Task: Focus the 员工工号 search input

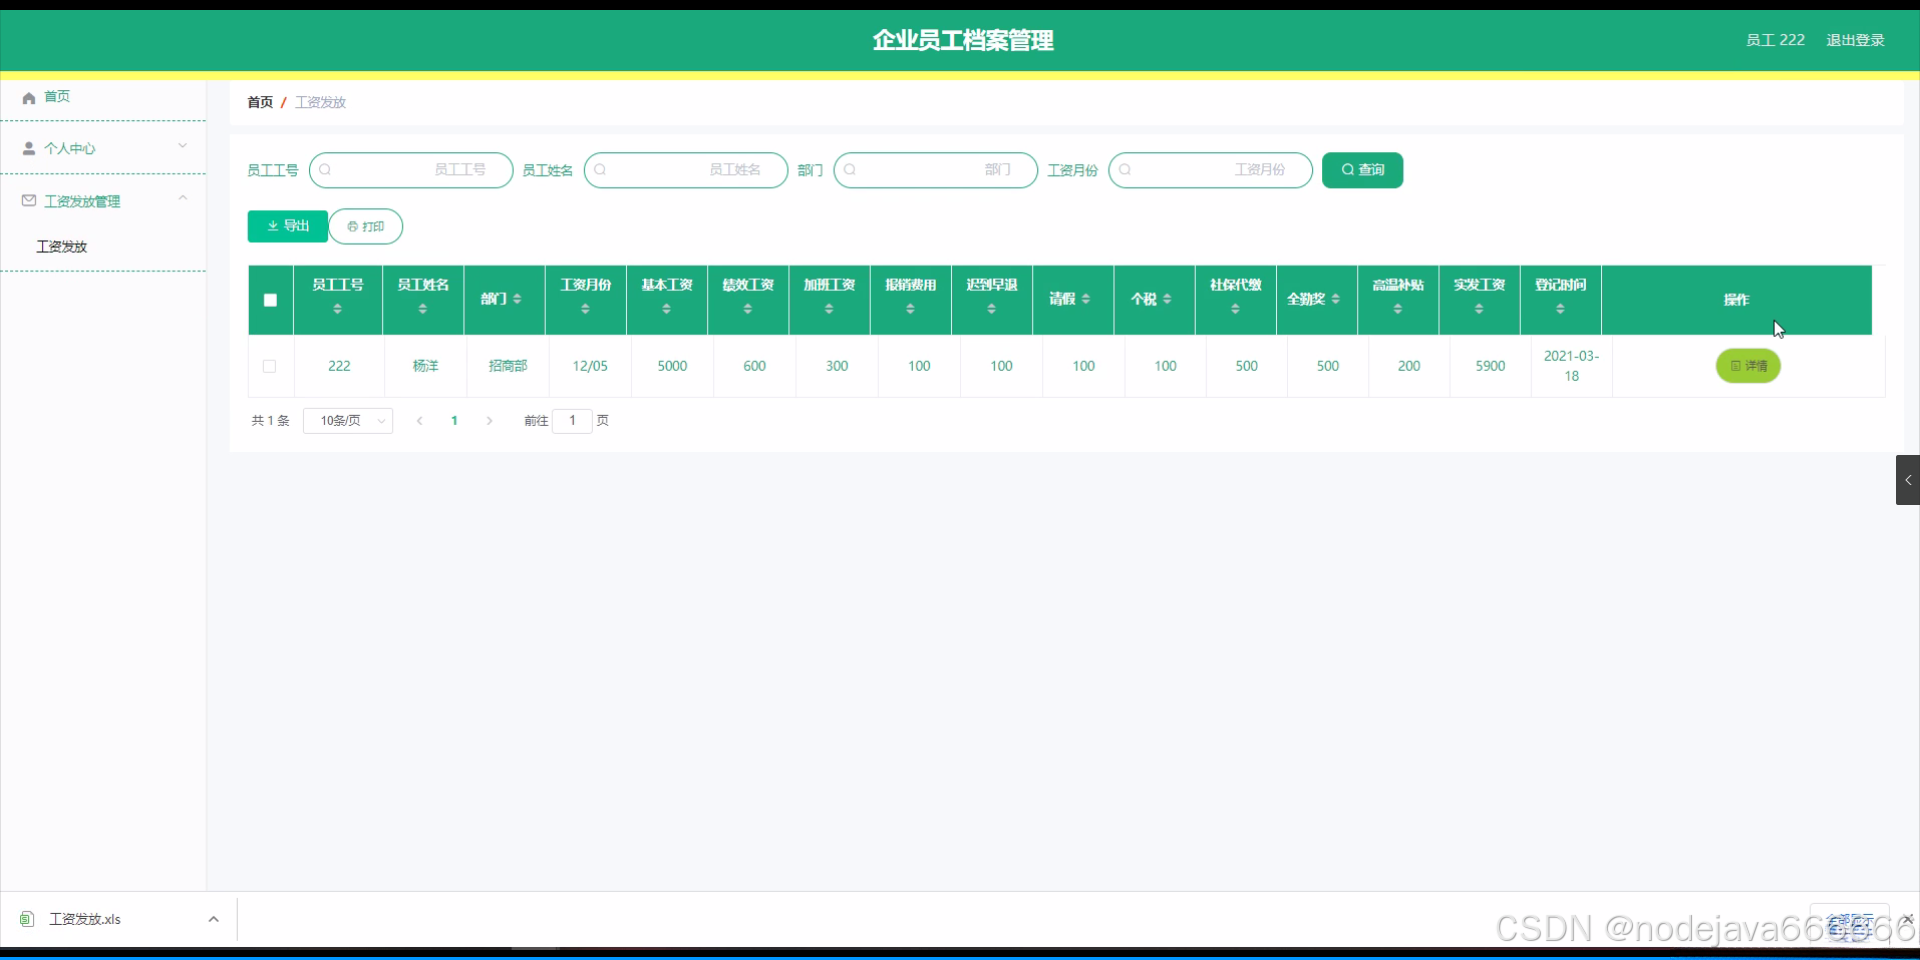Action: point(411,170)
